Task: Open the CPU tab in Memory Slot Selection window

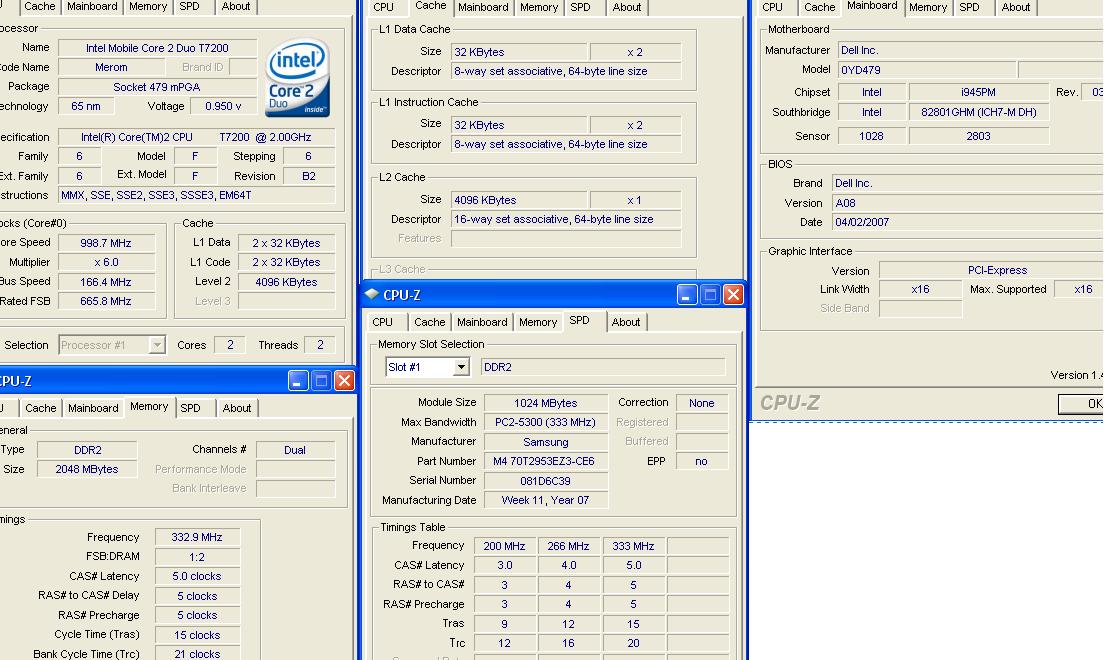Action: (383, 322)
